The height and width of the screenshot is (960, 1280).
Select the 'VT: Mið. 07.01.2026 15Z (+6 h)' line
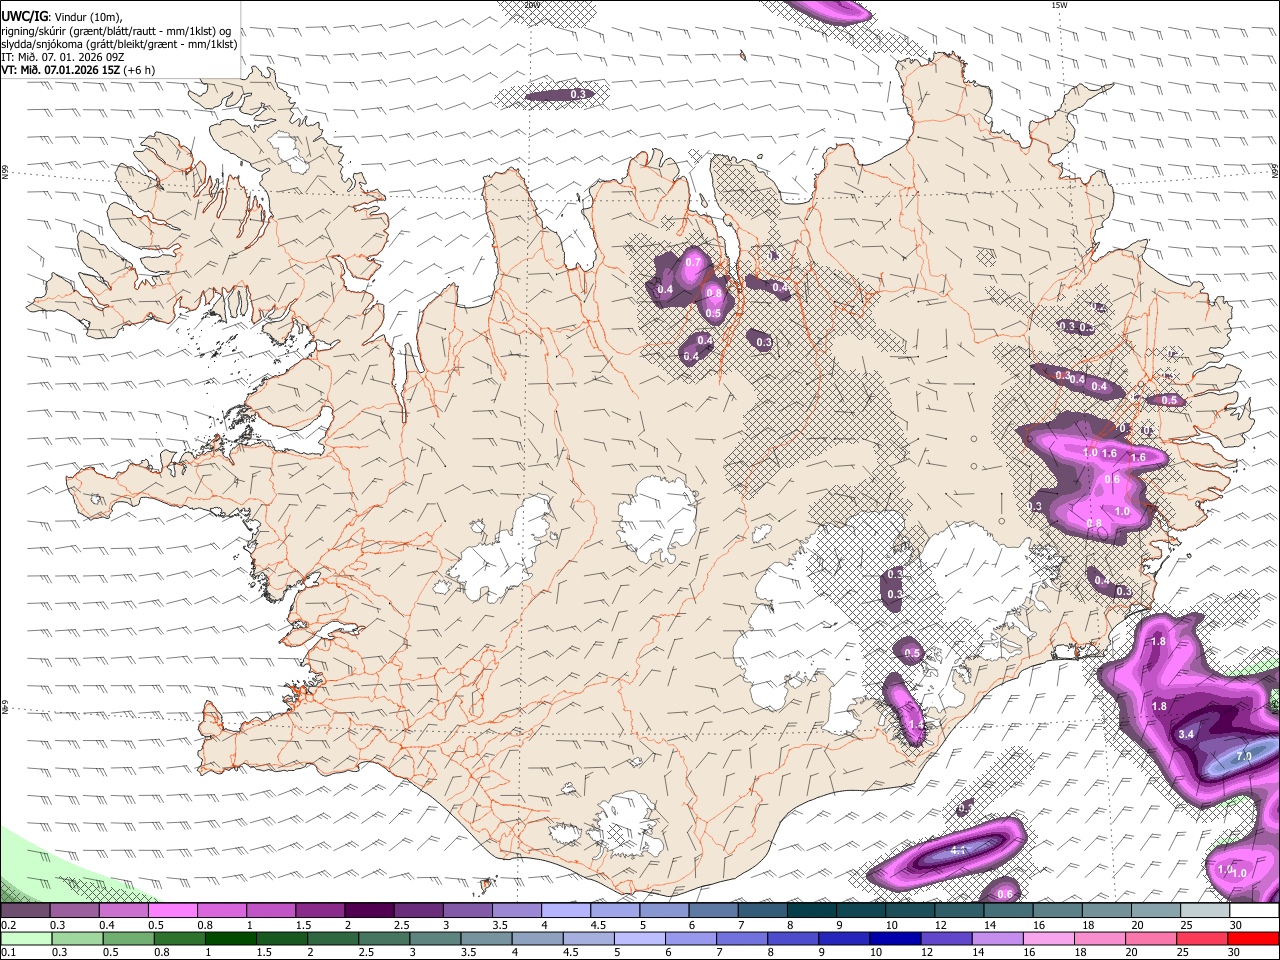coord(78,70)
